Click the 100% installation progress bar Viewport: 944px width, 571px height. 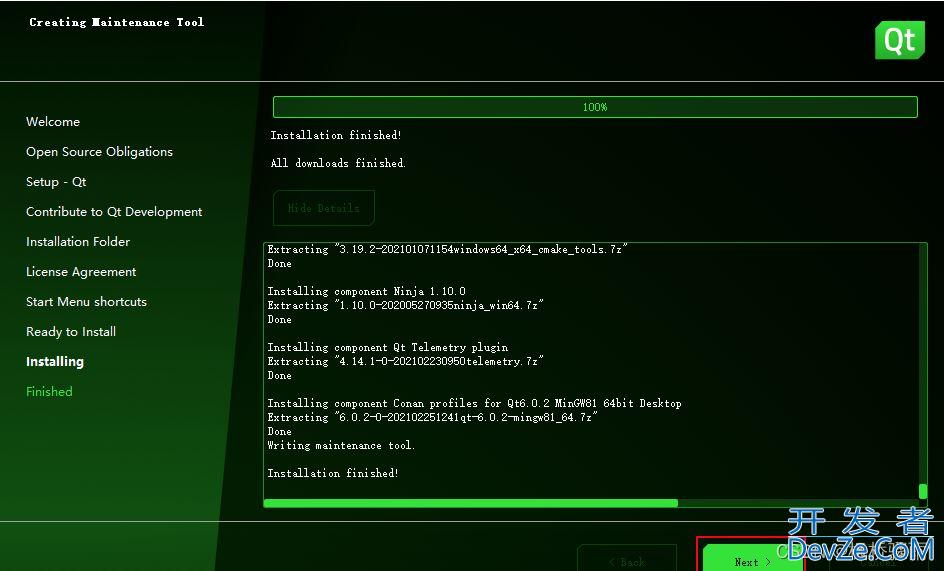[x=595, y=107]
